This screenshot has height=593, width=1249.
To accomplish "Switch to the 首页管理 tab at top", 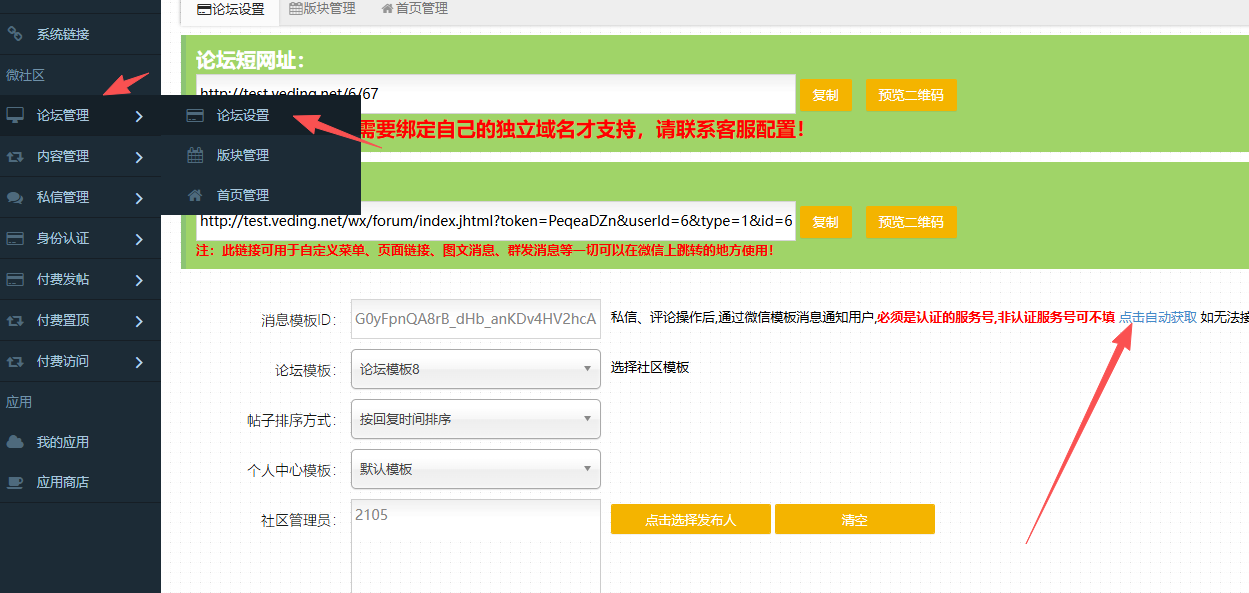I will [x=414, y=9].
